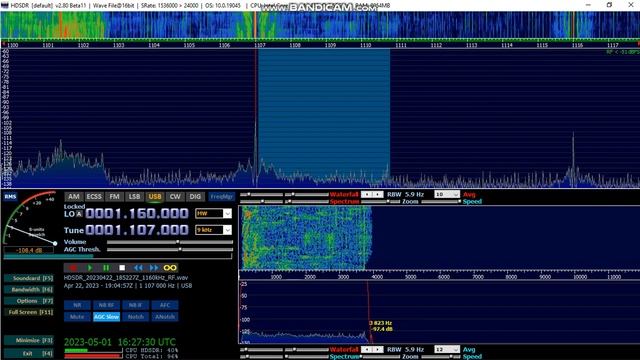This screenshot has height=360, width=640.
Task: Select LSB demodulation mode
Action: point(134,197)
